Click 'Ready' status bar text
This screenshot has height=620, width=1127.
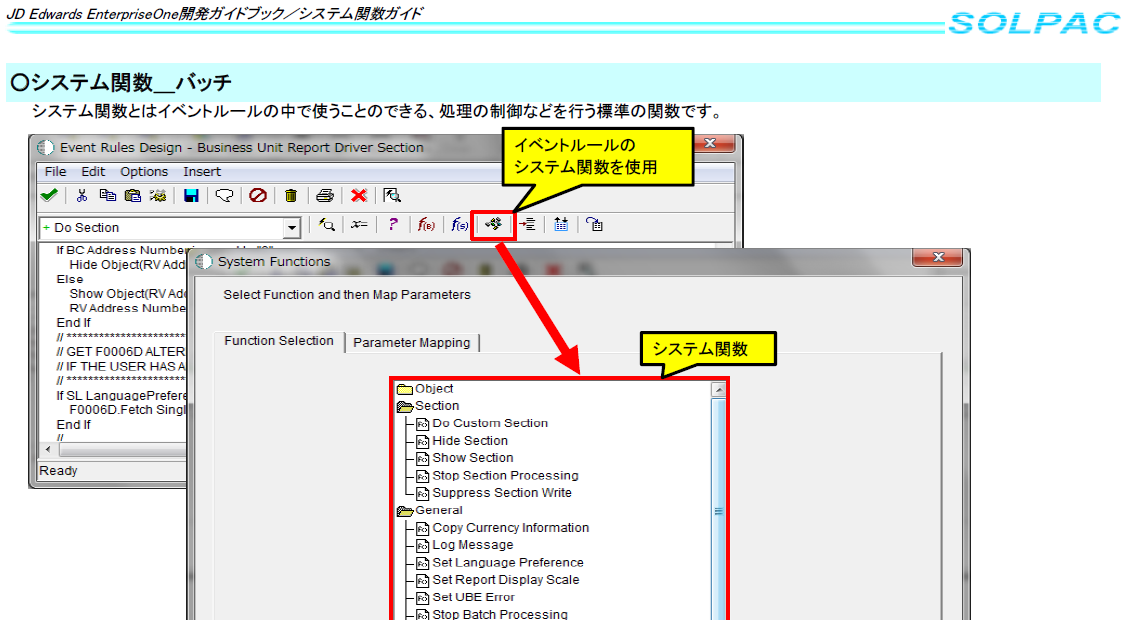(x=58, y=471)
